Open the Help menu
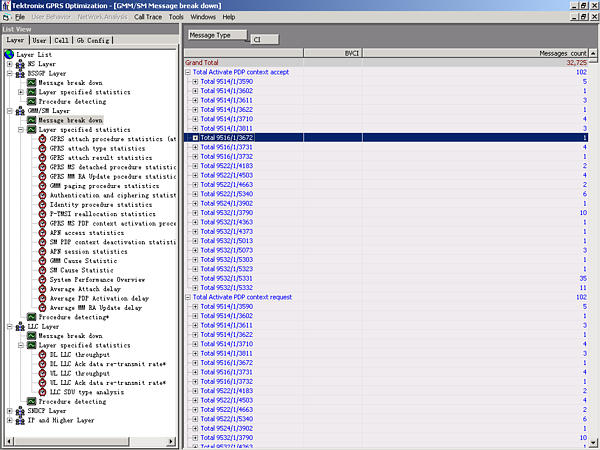Image resolution: width=600 pixels, height=450 pixels. pyautogui.click(x=228, y=17)
